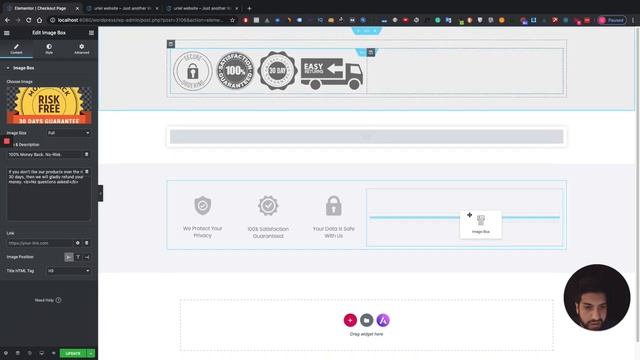Switch to the second browser tab
The width and height of the screenshot is (640, 360).
(x=122, y=8)
